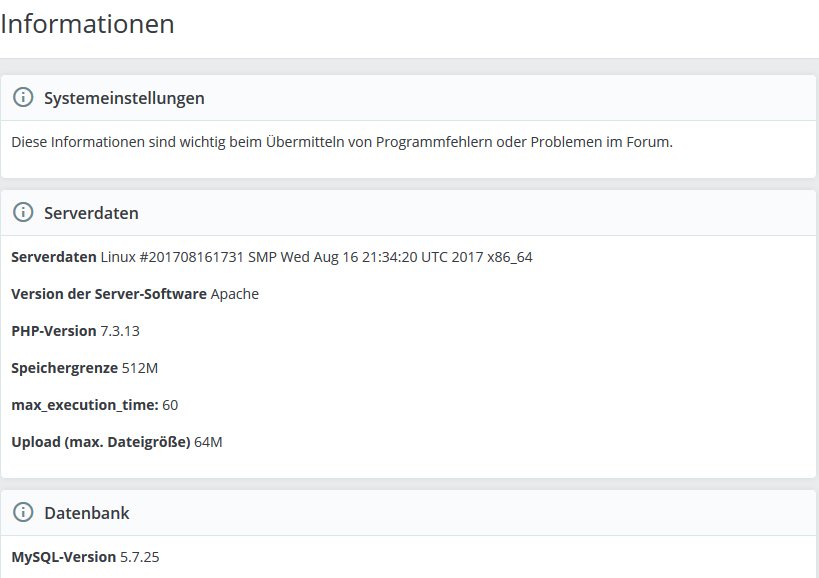Click the bold Upload (max. Dateigröße) label
The image size is (819, 578).
(101, 442)
